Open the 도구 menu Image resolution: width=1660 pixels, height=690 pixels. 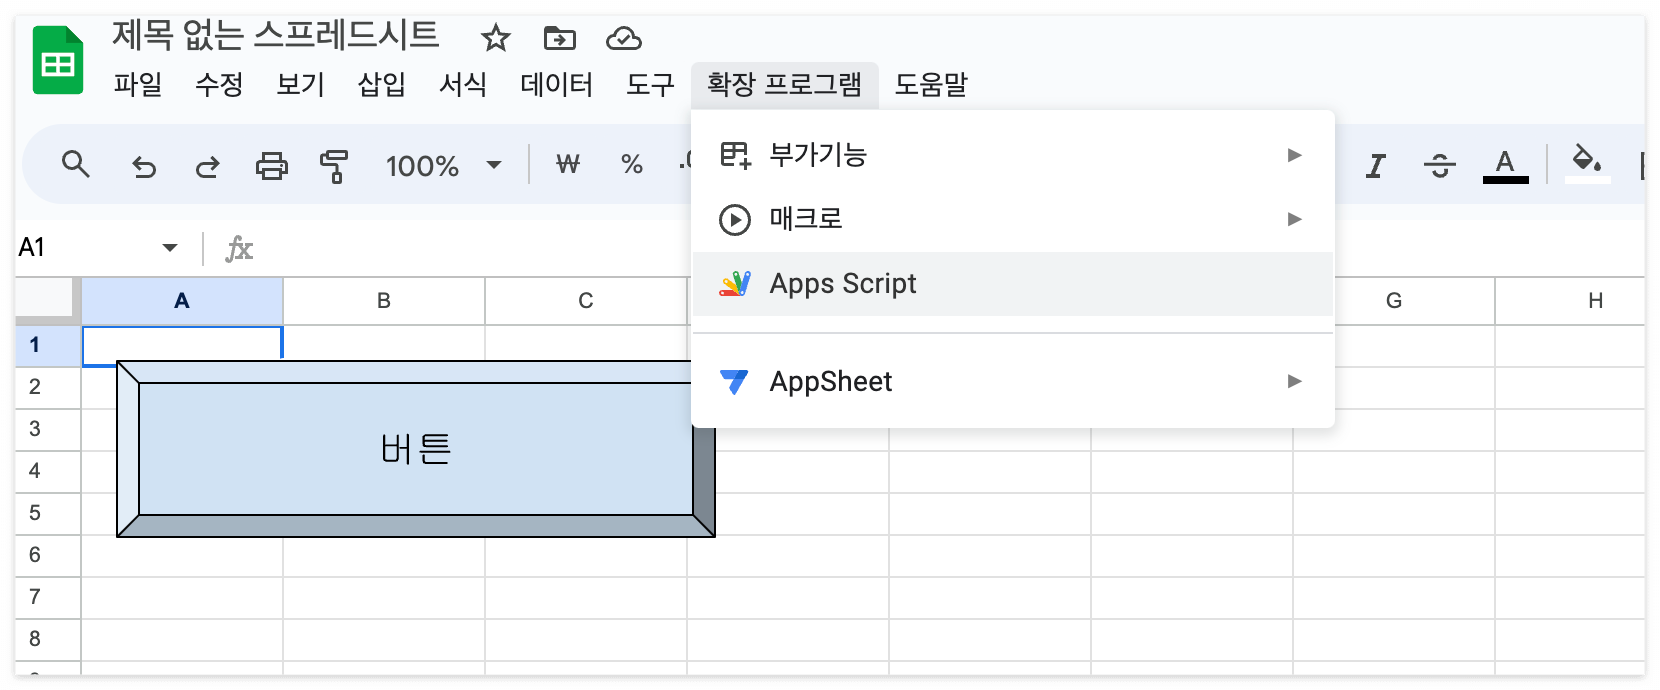tap(650, 84)
